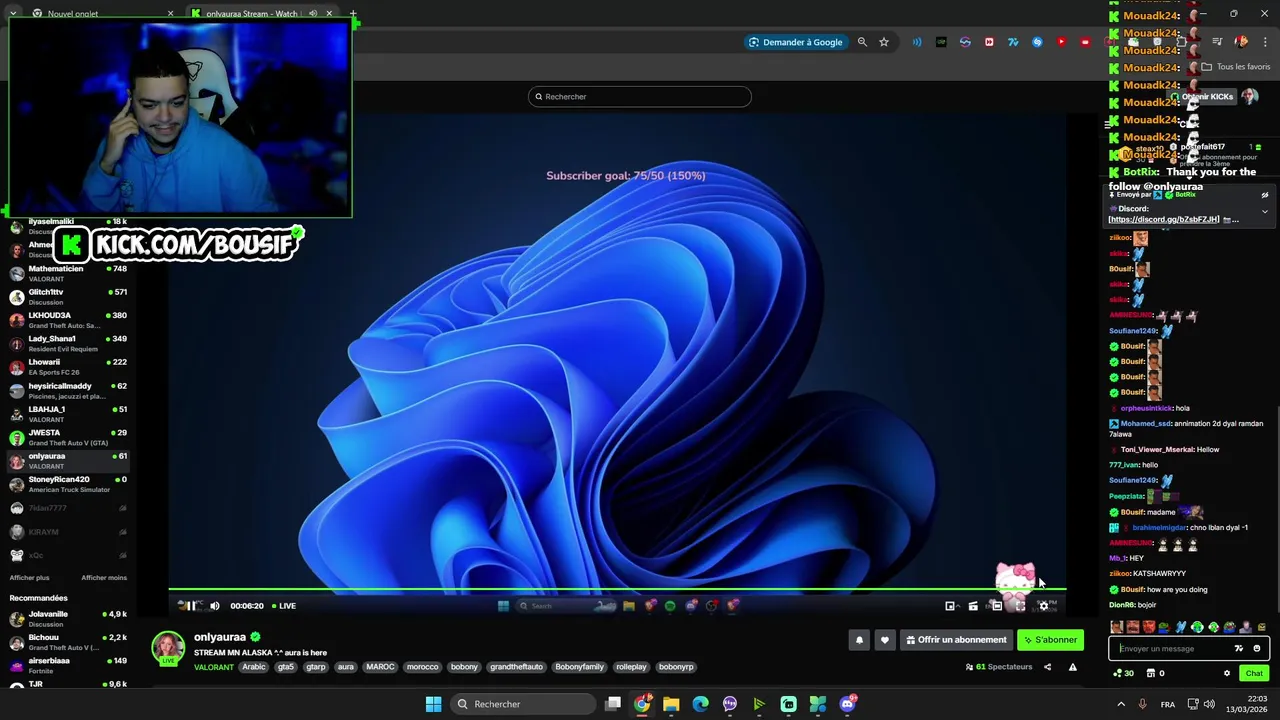
Task: Open the Windows Start menu
Action: pos(433,704)
